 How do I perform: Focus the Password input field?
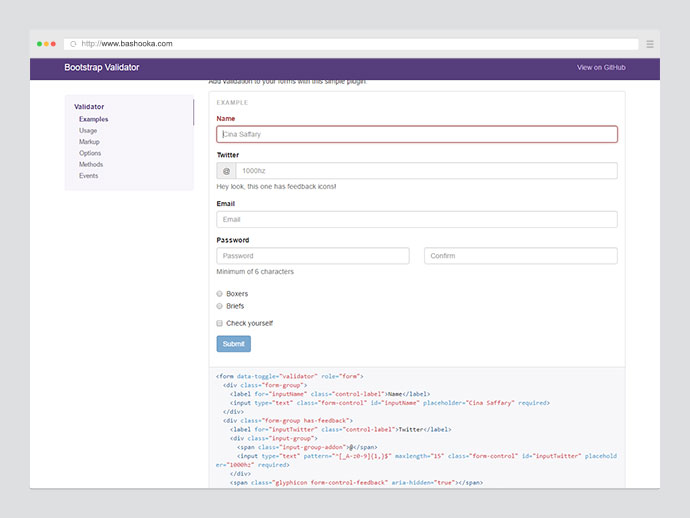(313, 256)
